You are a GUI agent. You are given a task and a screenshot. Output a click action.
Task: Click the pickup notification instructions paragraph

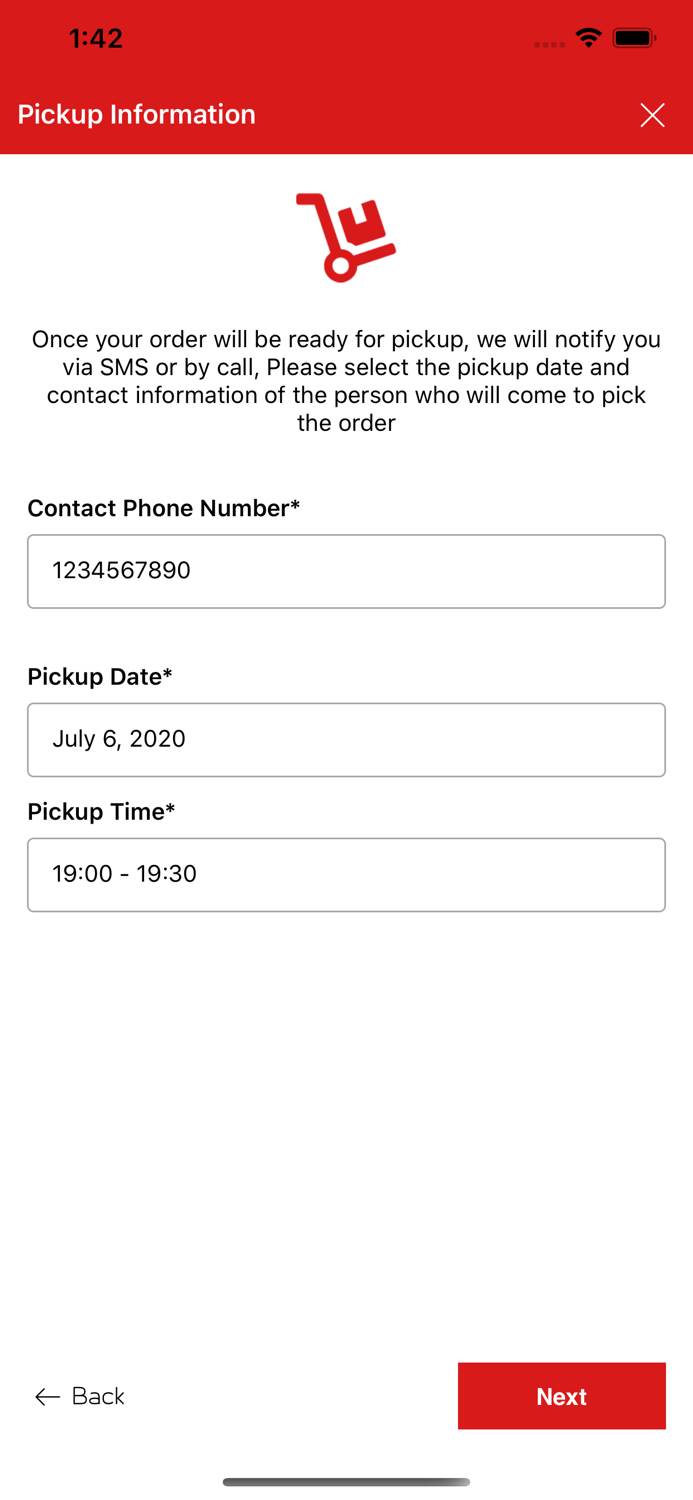pyautogui.click(x=346, y=381)
